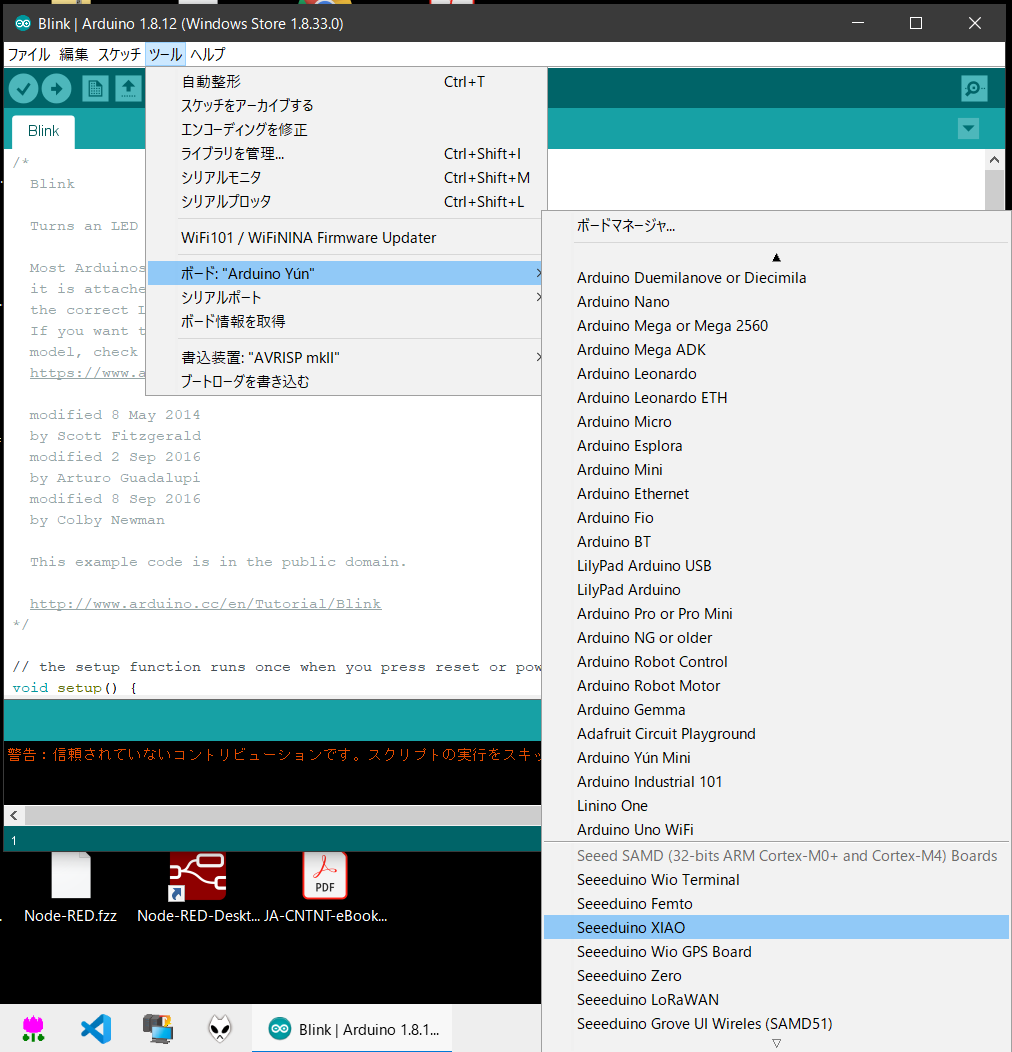Choose 自動整形 from the tools menu
Viewport: 1012px width, 1052px height.
click(x=344, y=82)
